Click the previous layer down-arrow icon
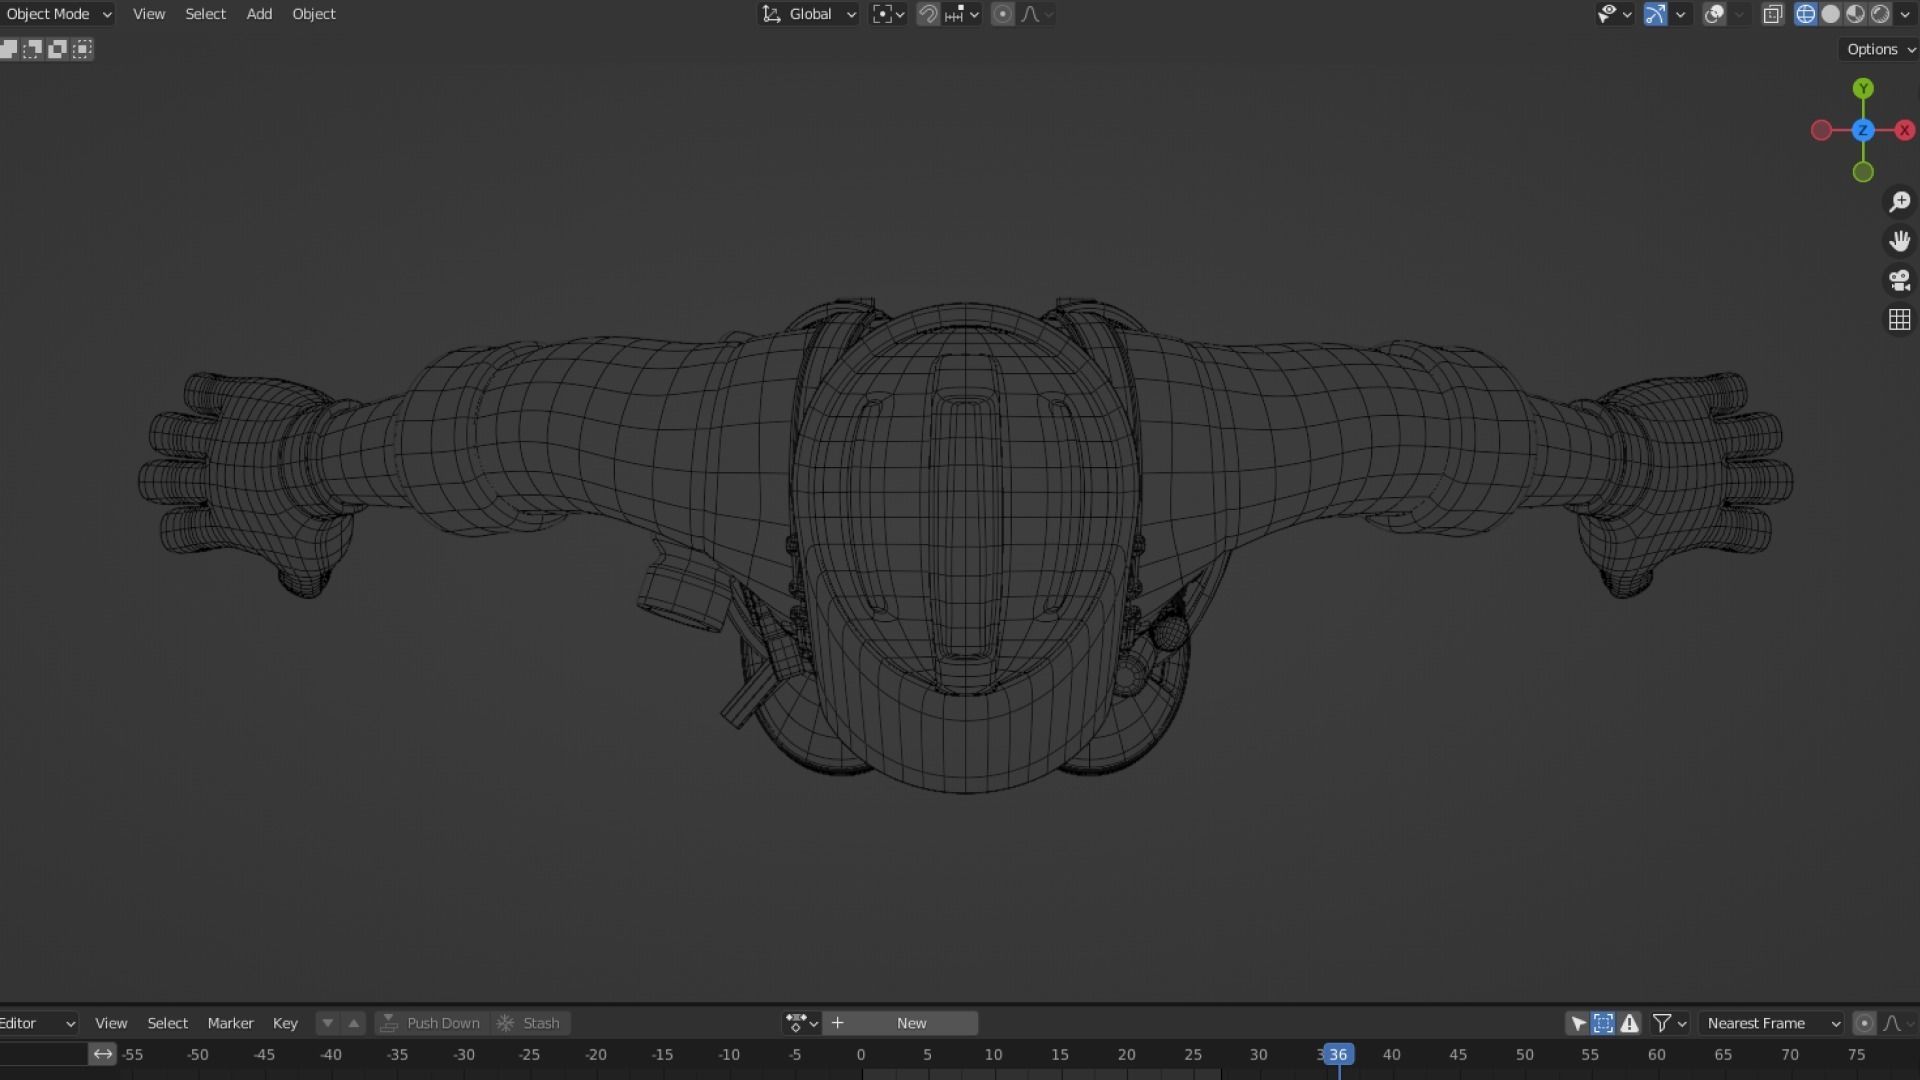Screen dimensions: 1920x1080 pyautogui.click(x=327, y=1023)
